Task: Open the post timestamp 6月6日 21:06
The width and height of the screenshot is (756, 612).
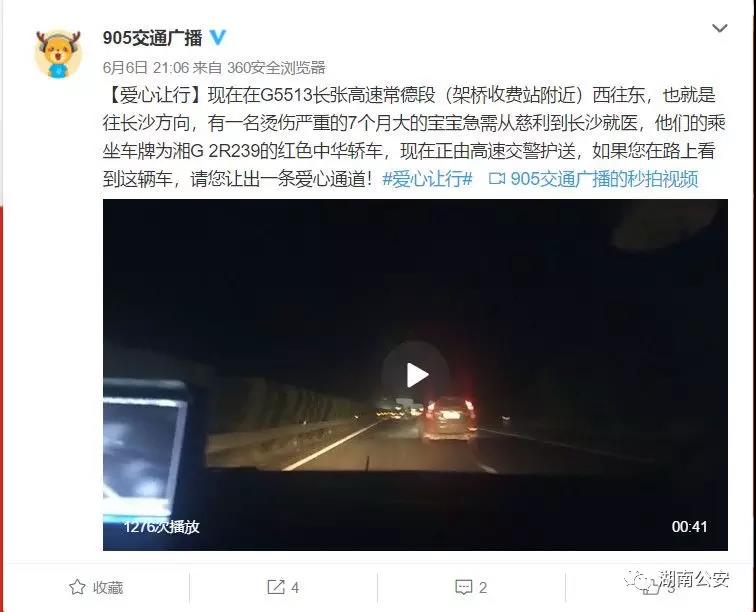Action: [146, 68]
